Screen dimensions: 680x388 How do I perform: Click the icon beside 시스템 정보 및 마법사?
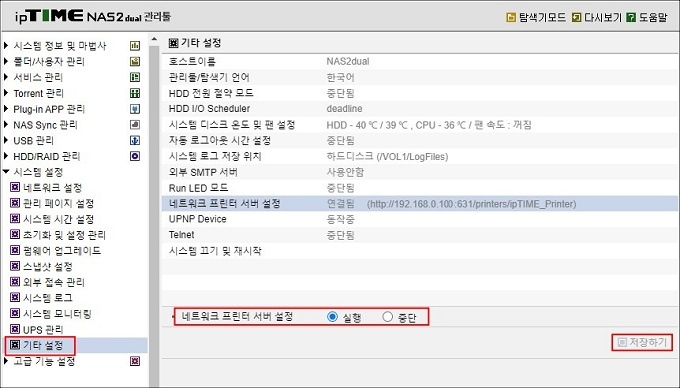click(x=135, y=46)
